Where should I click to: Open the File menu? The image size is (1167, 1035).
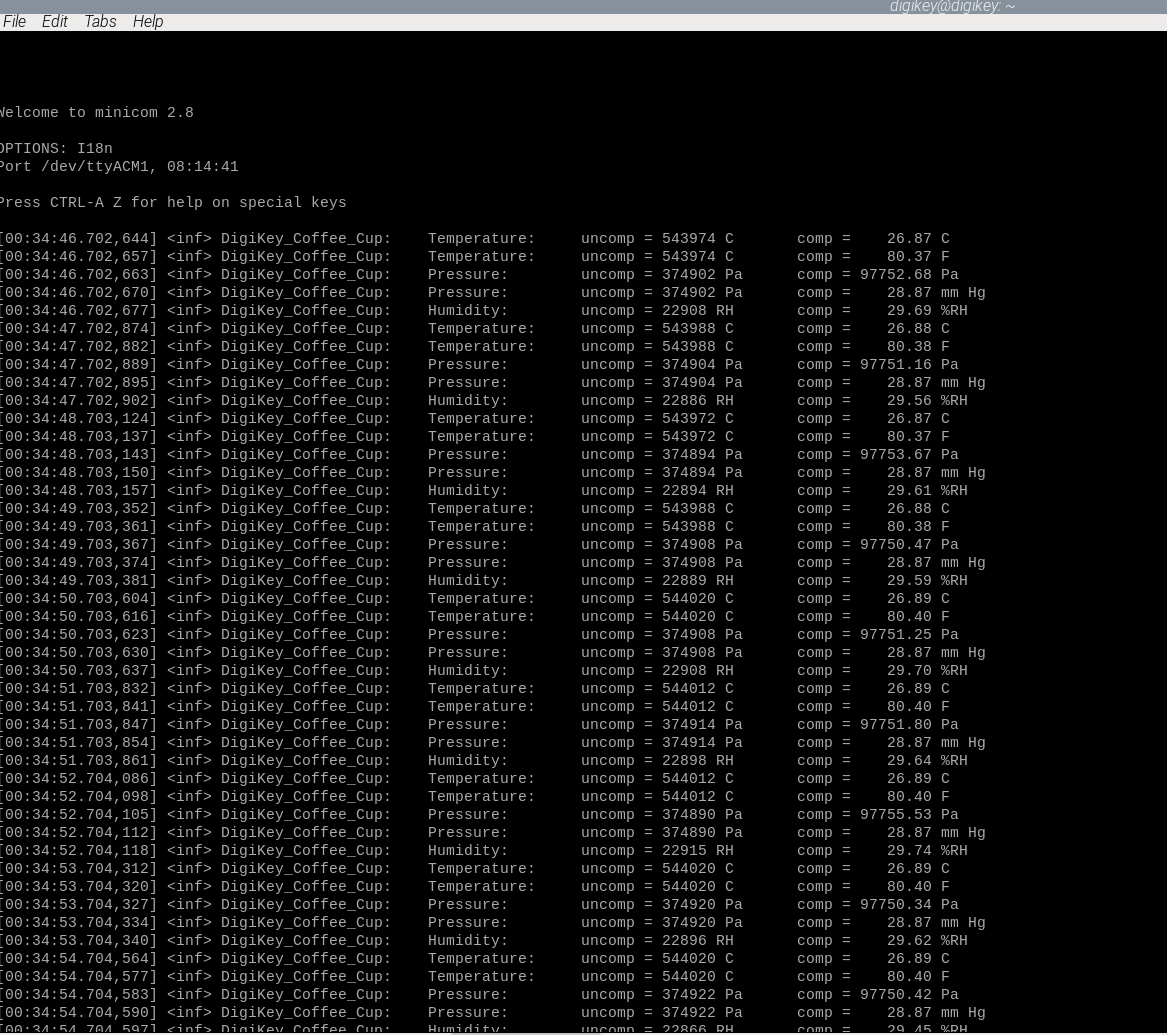click(x=14, y=22)
